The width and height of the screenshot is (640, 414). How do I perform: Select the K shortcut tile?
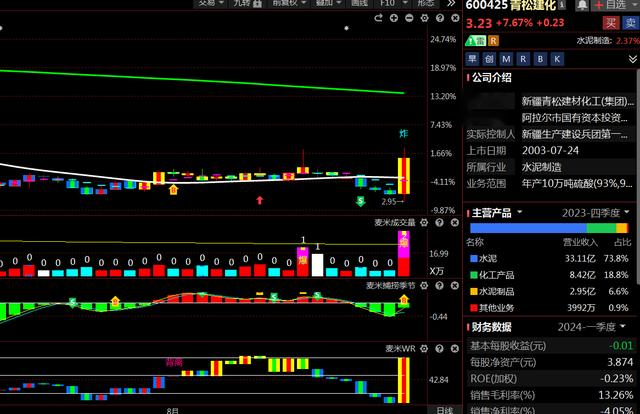point(557,59)
